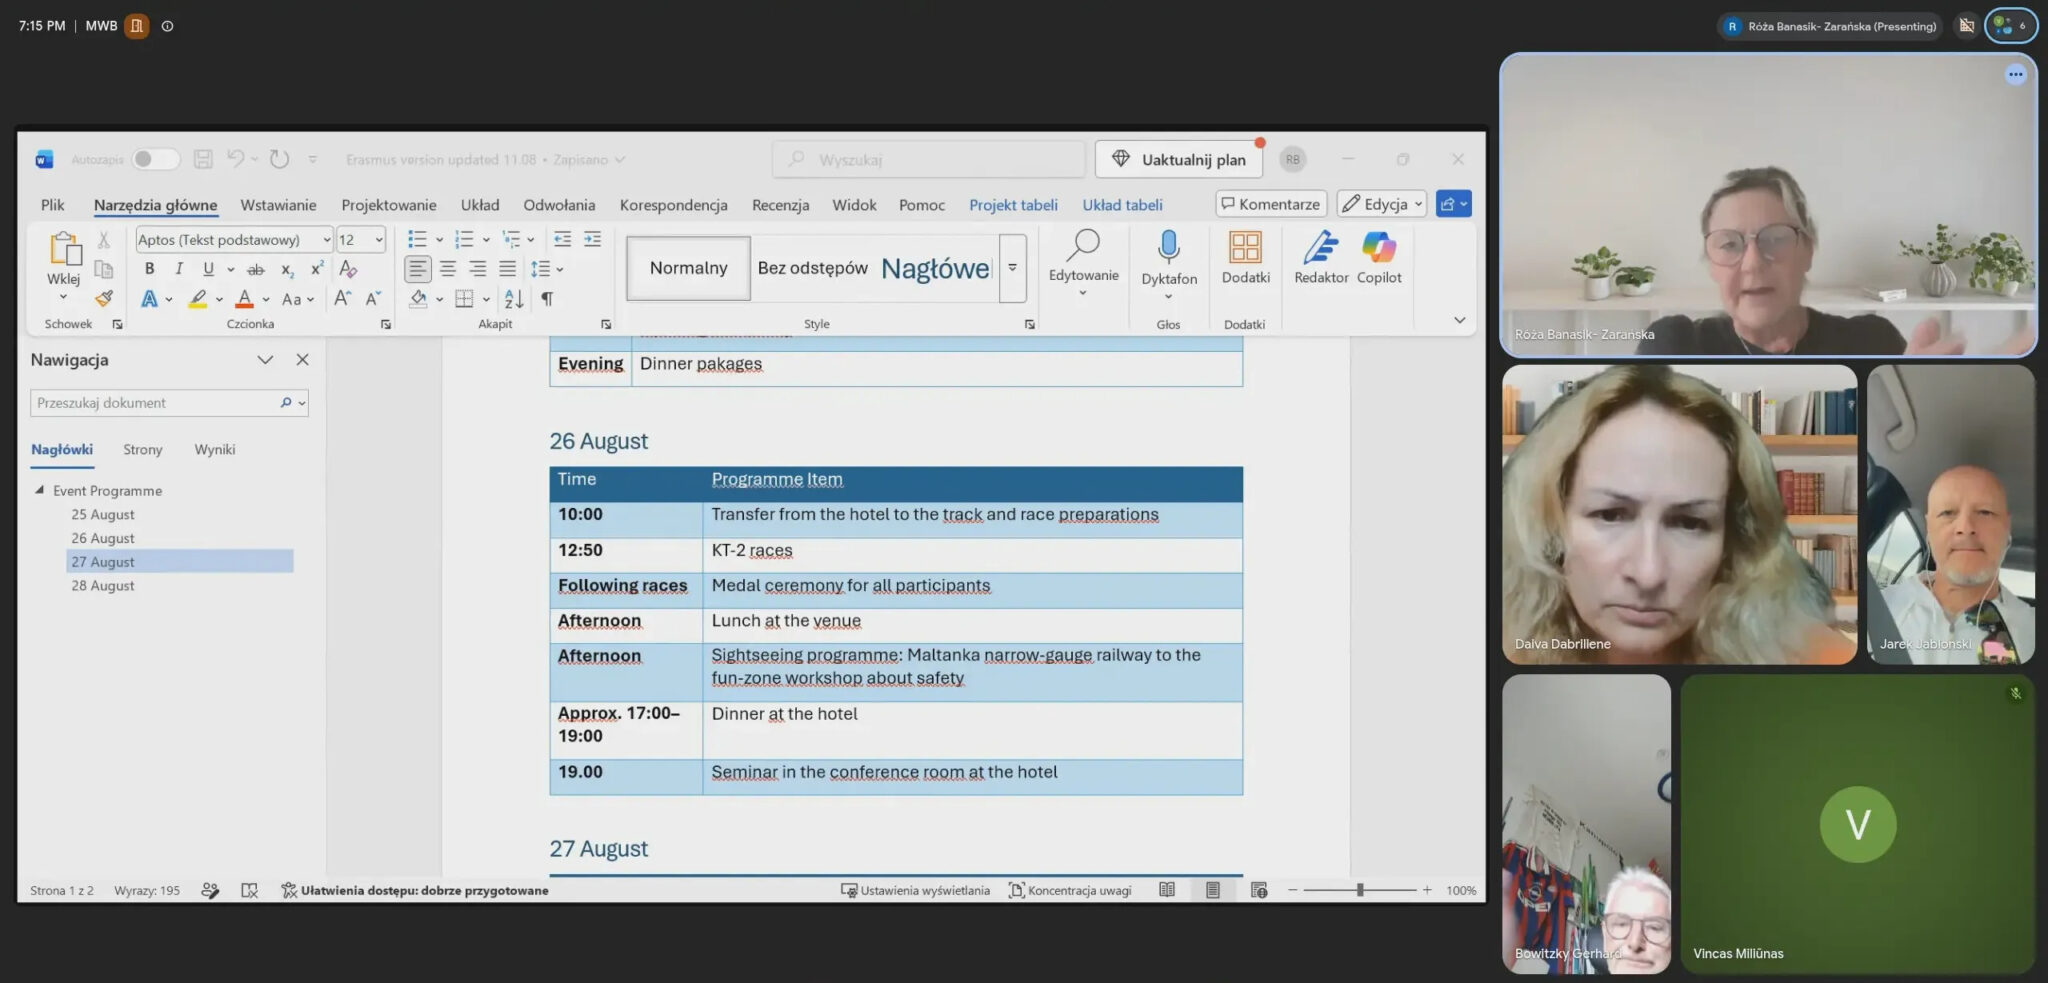
Task: Start a numbered list
Action: click(464, 239)
